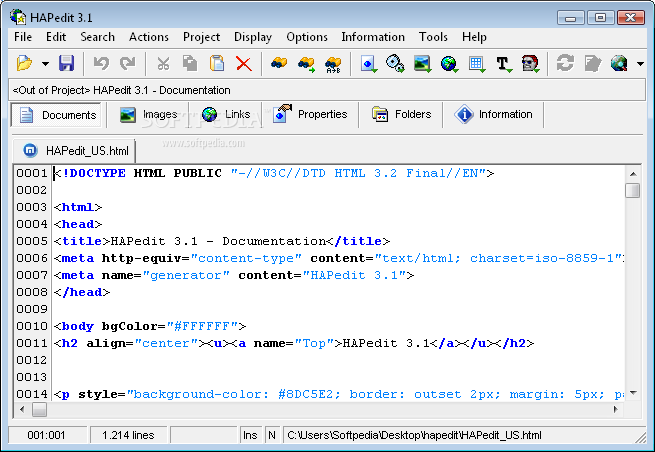Viewport: 655px width, 452px height.
Task: Switch to the Information panel tab
Action: point(494,114)
